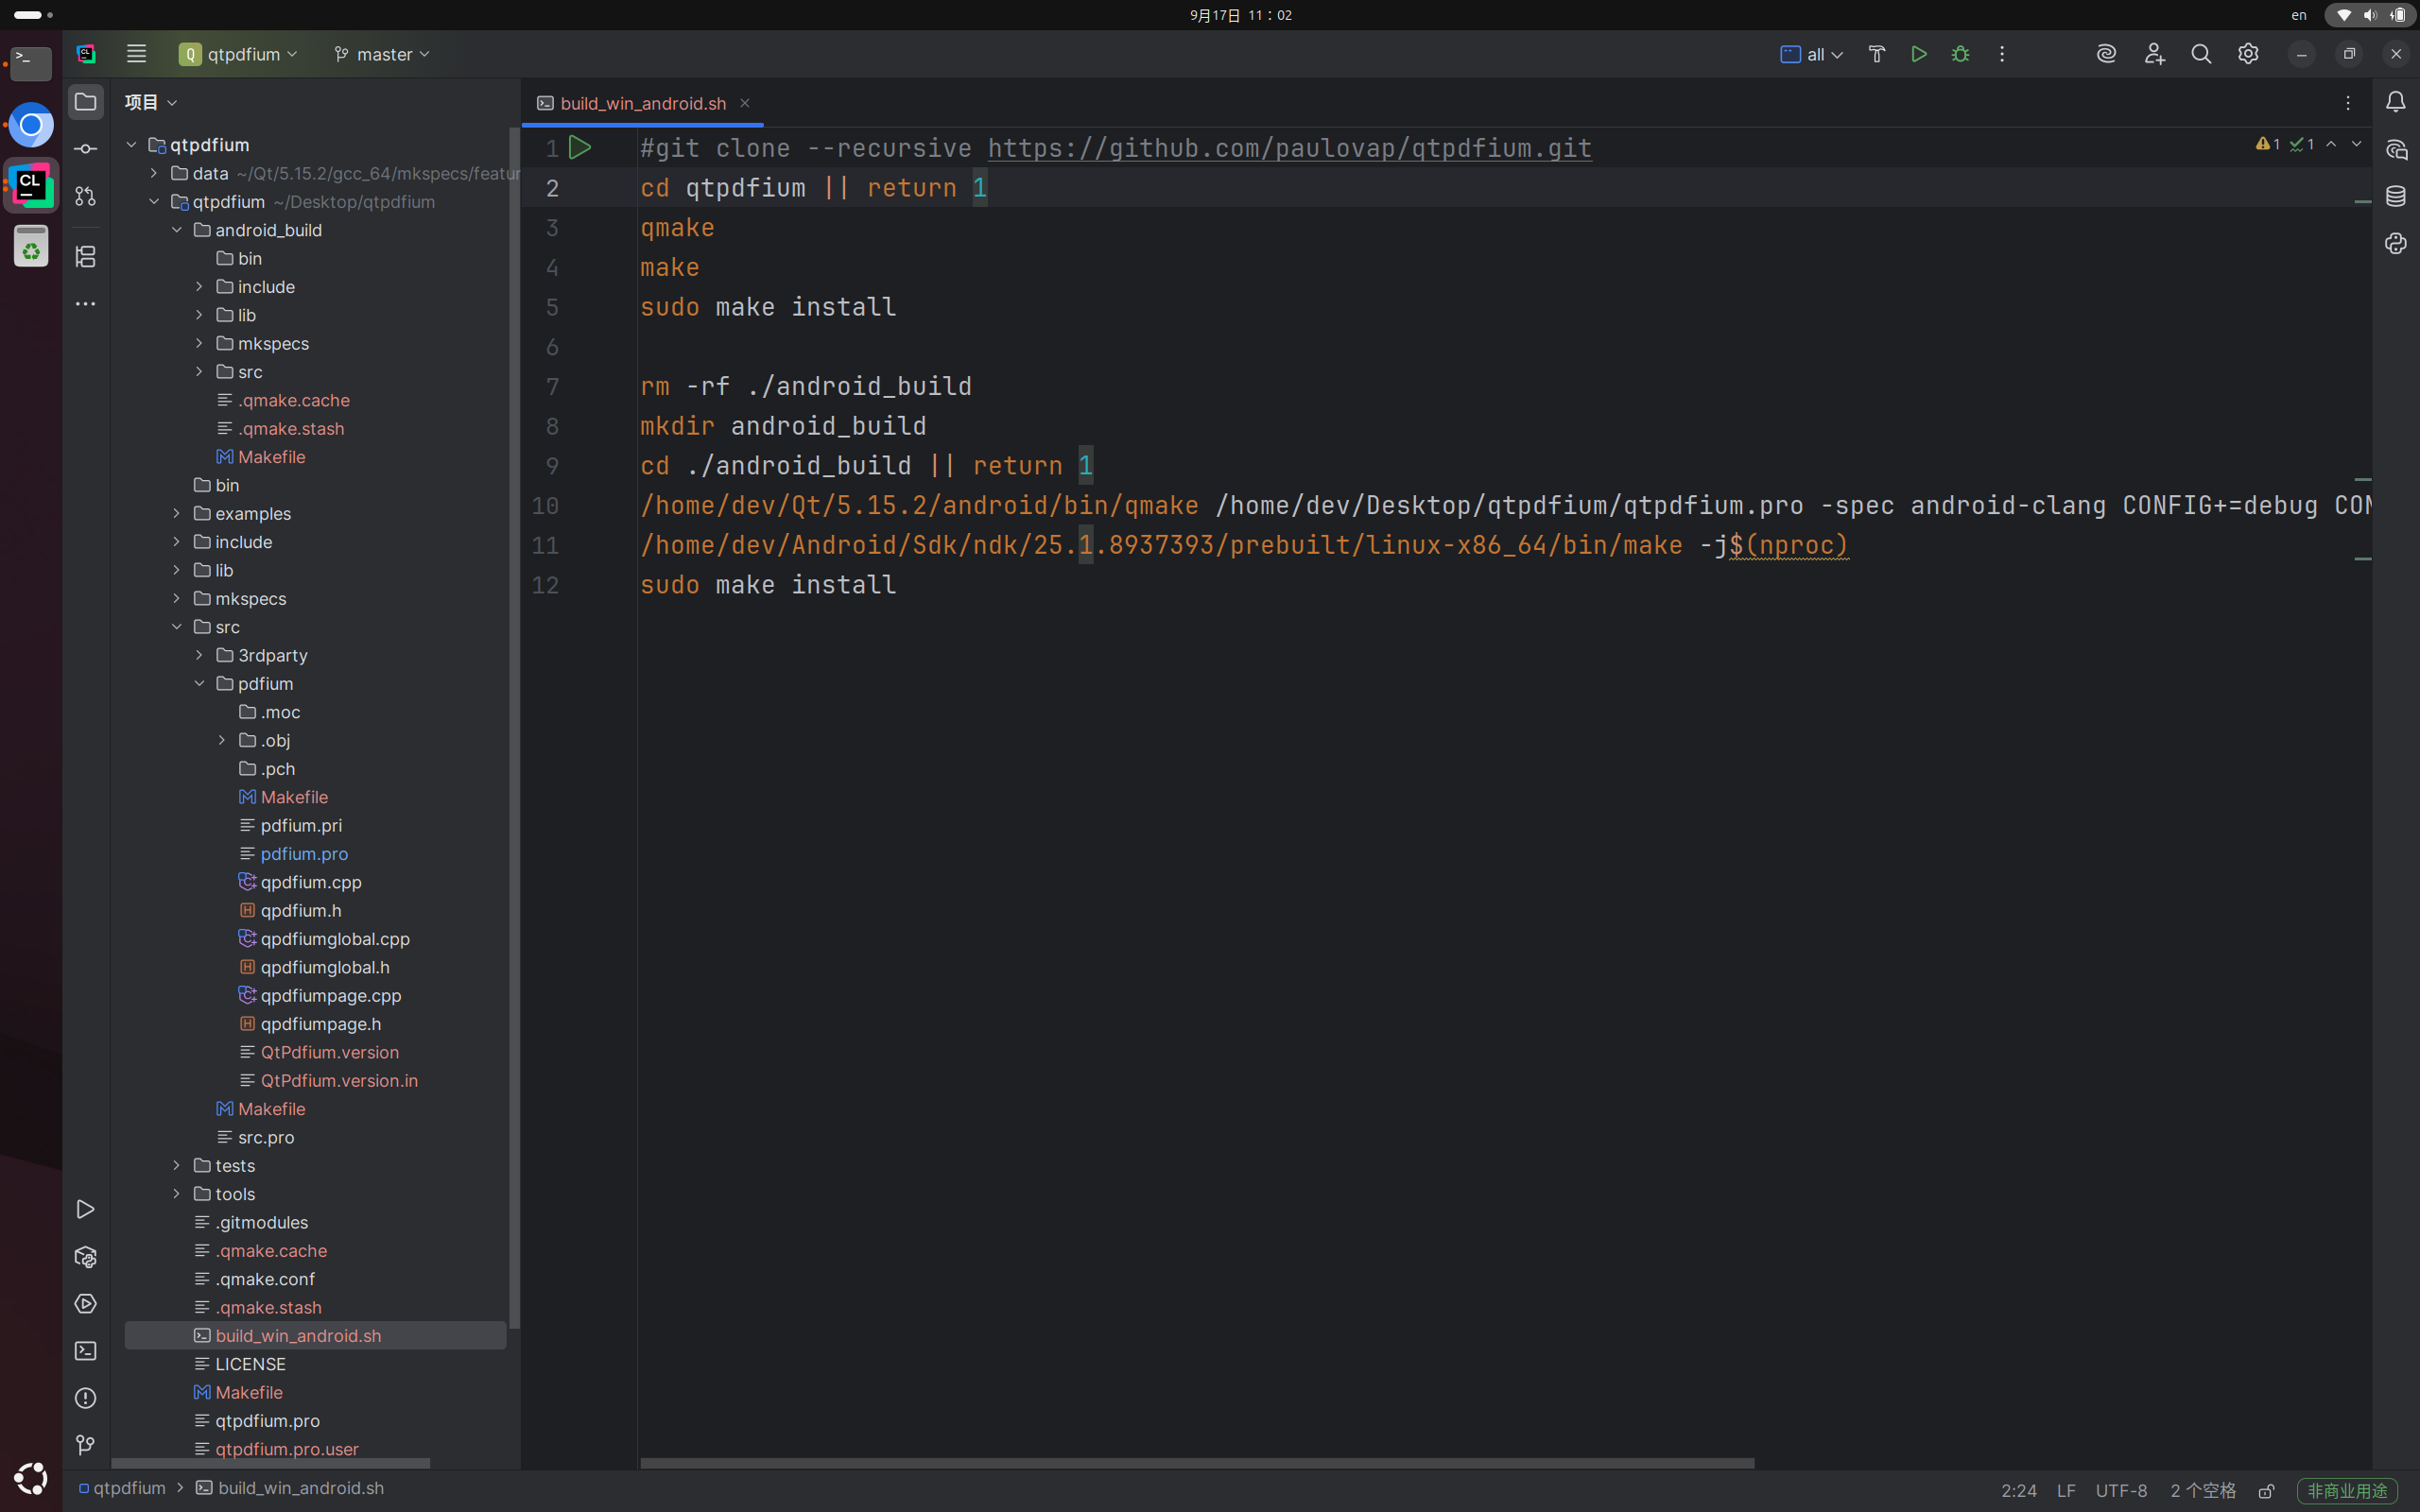Click the UTF-8 encoding selector

[2120, 1490]
